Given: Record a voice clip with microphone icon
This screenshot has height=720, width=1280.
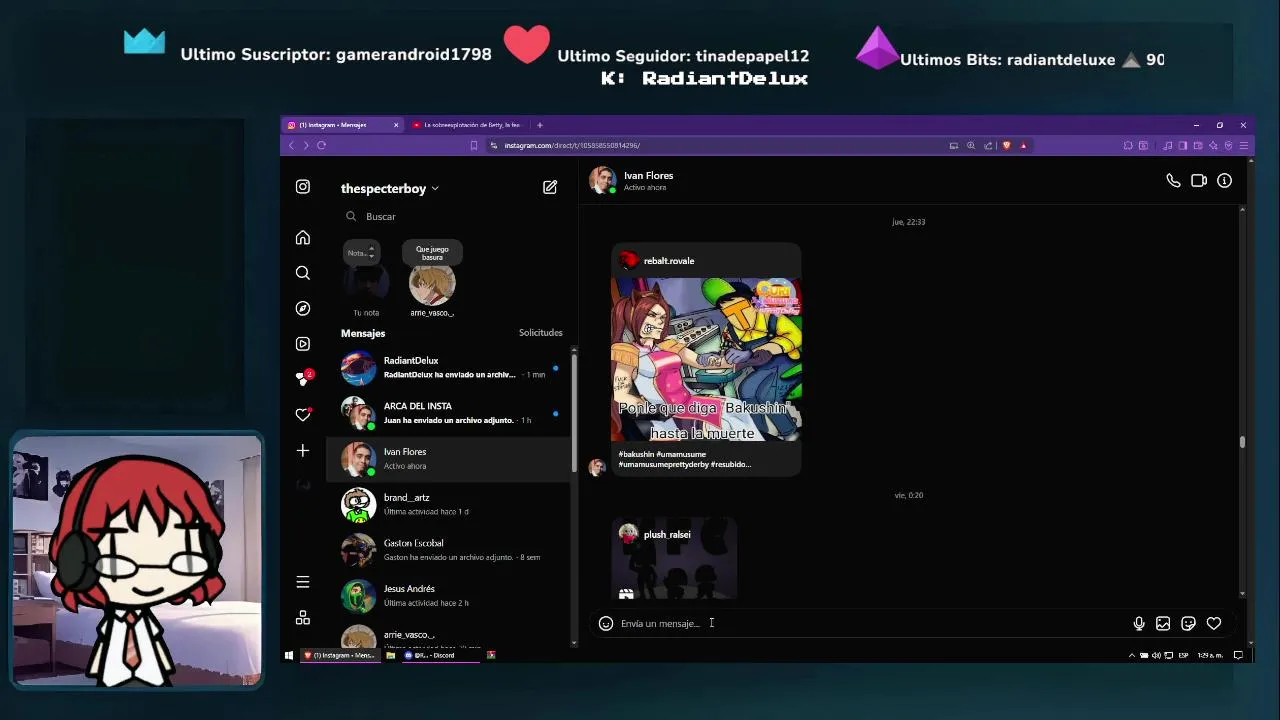Looking at the screenshot, I should pyautogui.click(x=1139, y=623).
